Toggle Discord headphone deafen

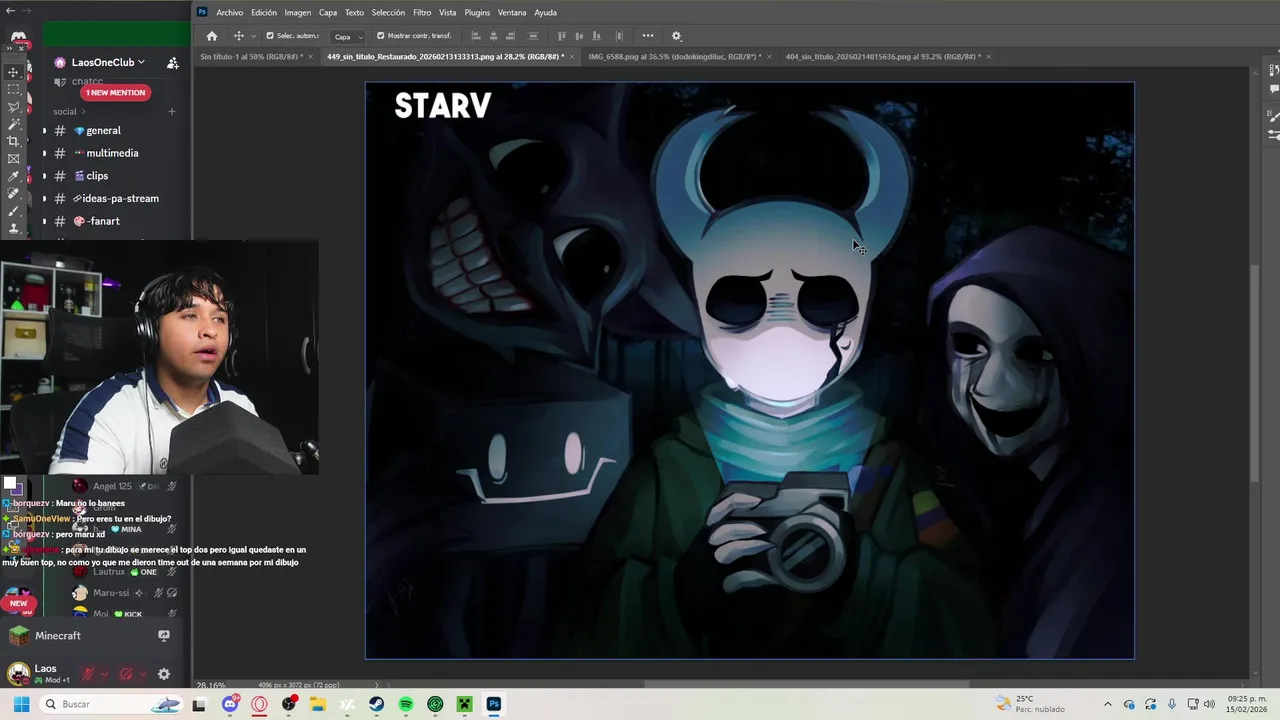point(126,674)
